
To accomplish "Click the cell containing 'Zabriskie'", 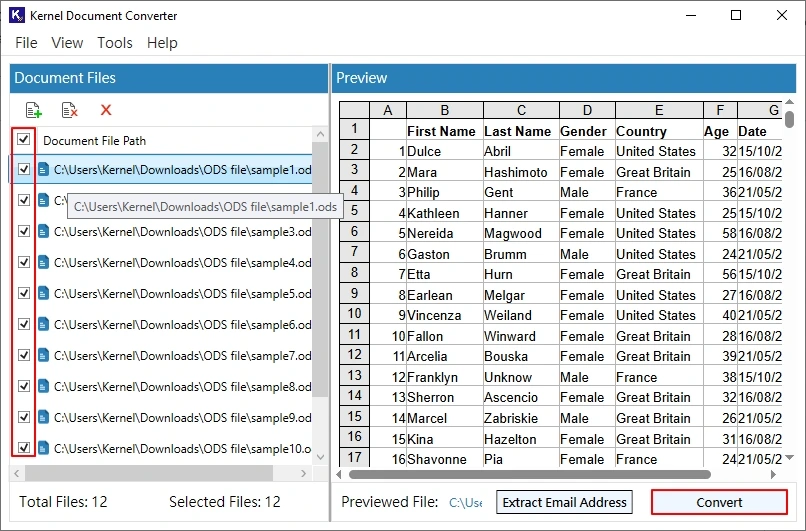I will click(x=521, y=418).
